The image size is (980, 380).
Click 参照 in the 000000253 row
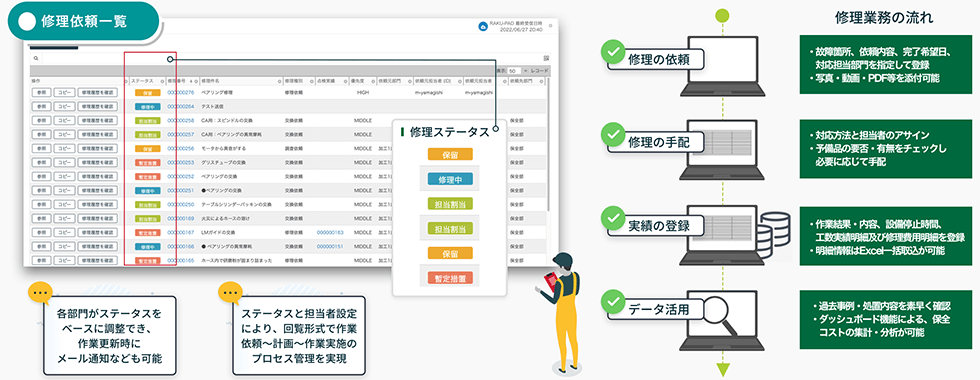click(x=41, y=162)
